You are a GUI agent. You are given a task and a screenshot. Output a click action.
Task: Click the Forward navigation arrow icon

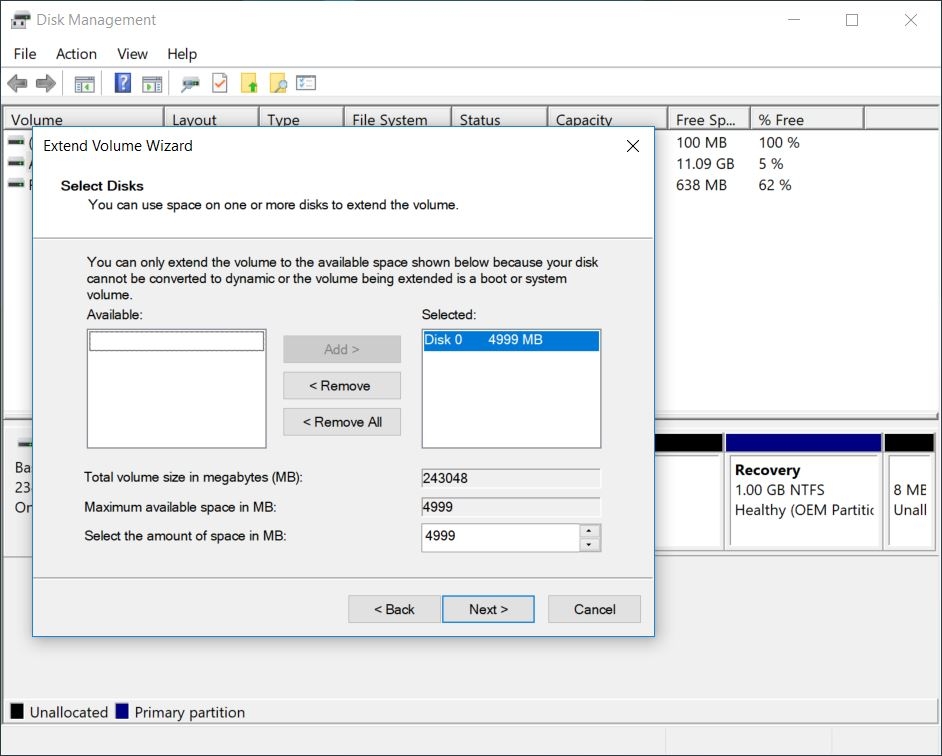46,82
